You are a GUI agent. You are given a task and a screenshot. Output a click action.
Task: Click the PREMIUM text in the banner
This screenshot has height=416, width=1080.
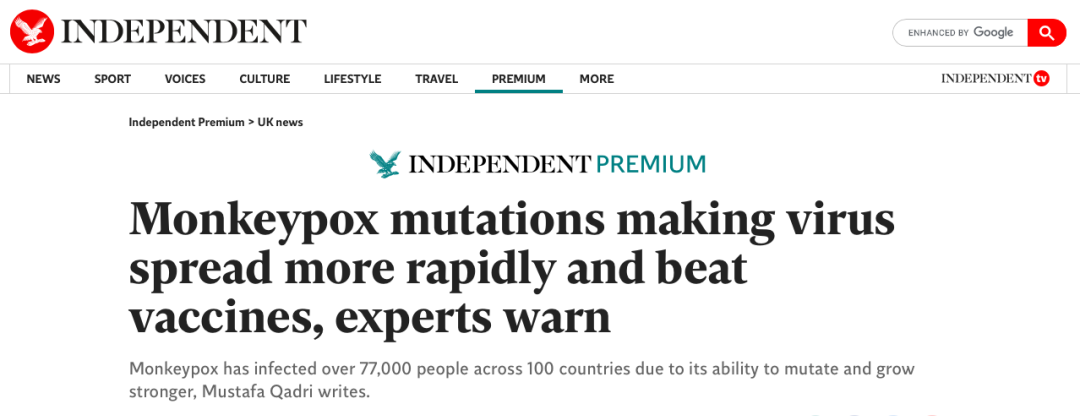pos(651,164)
